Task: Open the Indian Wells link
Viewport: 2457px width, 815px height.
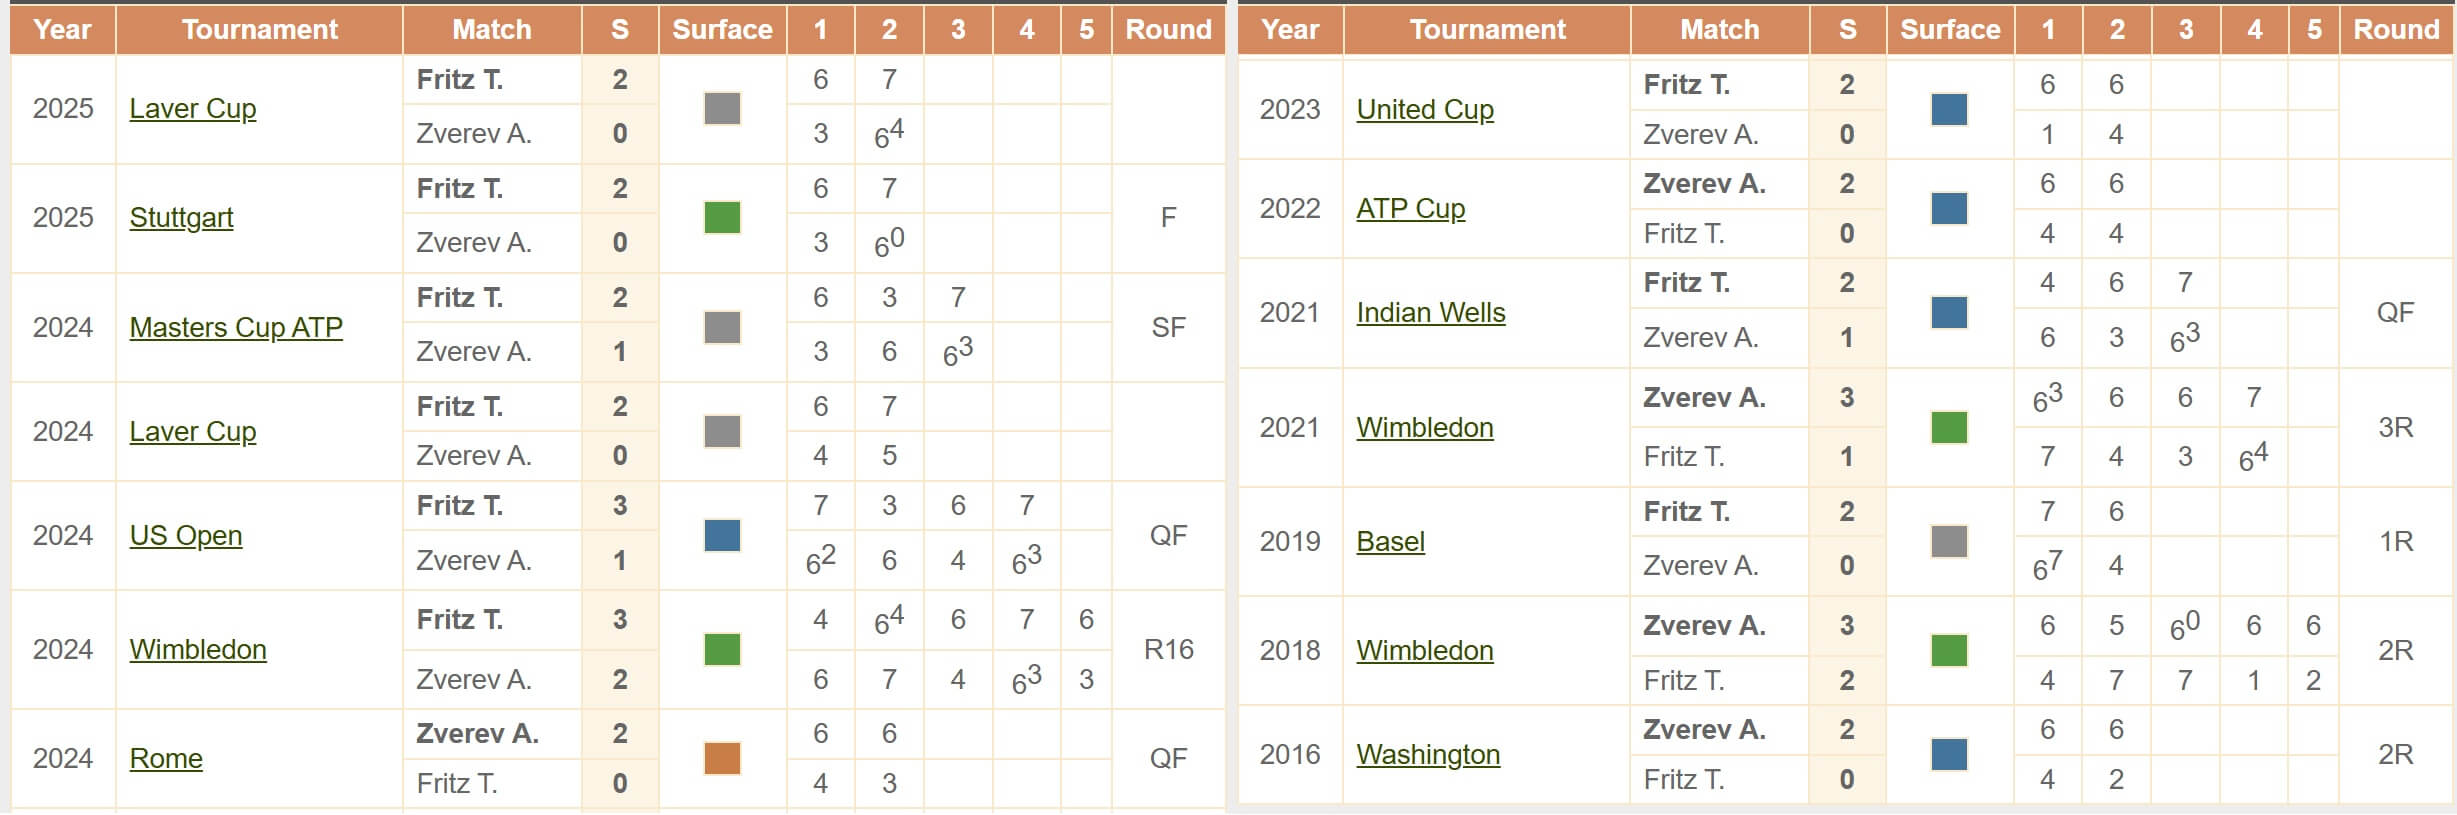Action: [x=1430, y=313]
